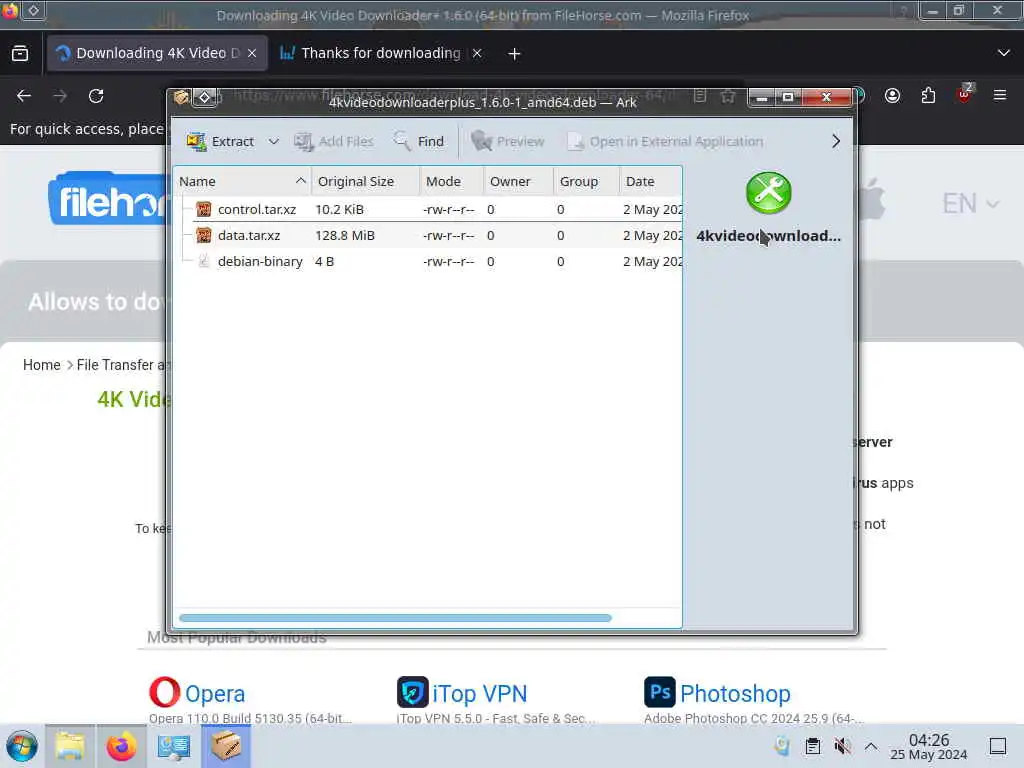The height and width of the screenshot is (768, 1024).
Task: Close the Thanks for downloading tab
Action: click(x=477, y=54)
